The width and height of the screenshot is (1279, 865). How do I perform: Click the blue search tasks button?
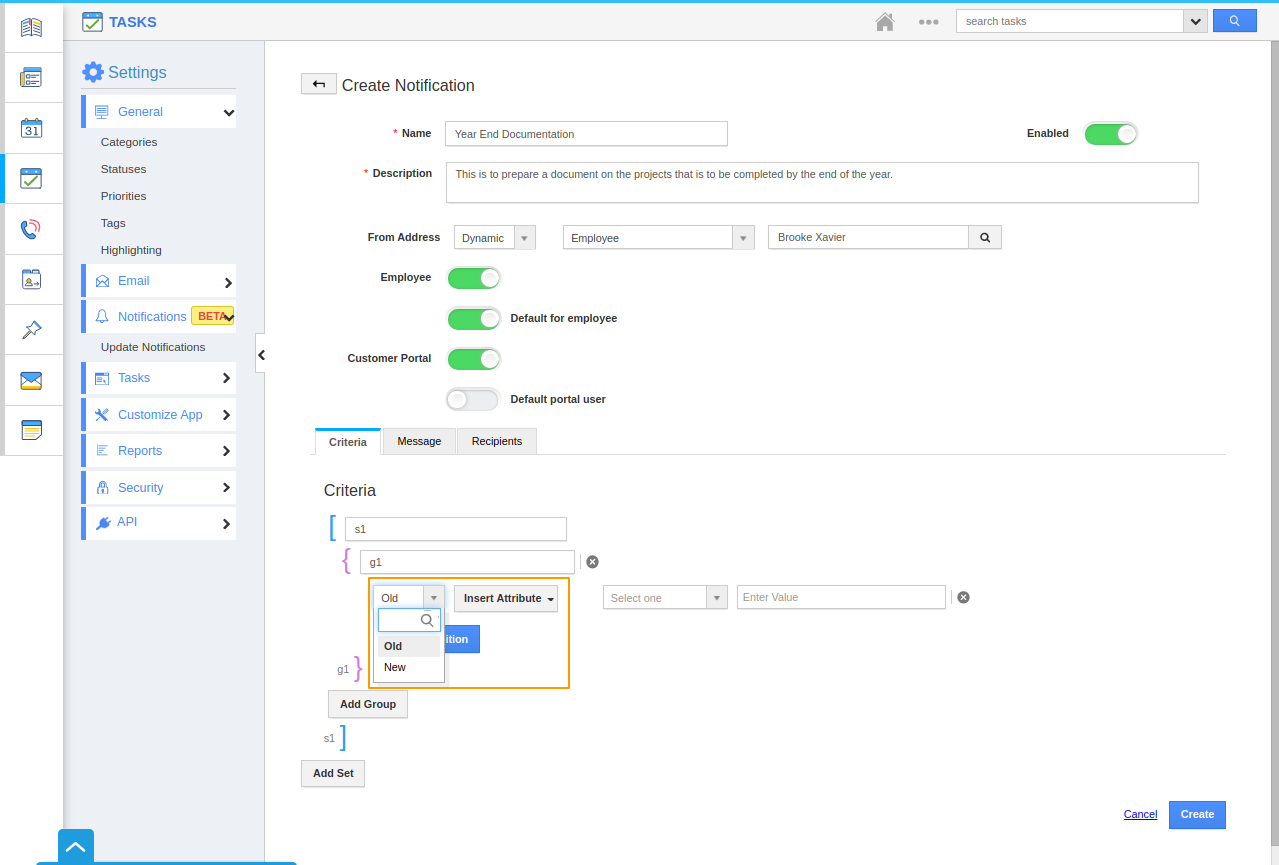tap(1234, 21)
